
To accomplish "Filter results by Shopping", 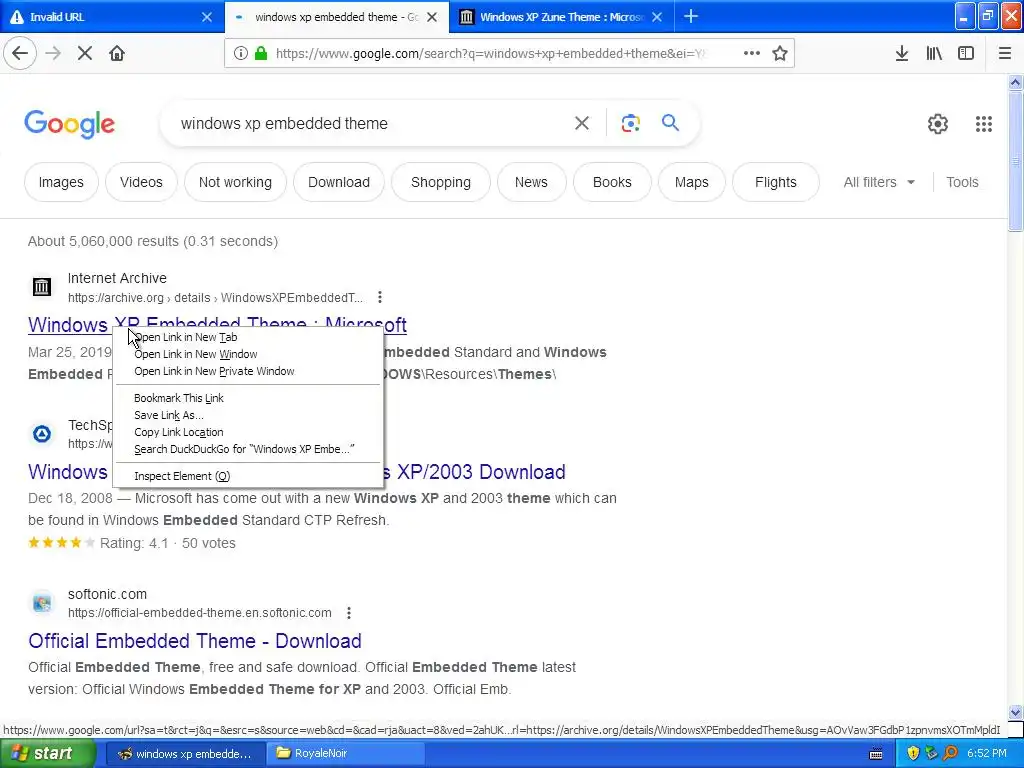I will point(441,182).
